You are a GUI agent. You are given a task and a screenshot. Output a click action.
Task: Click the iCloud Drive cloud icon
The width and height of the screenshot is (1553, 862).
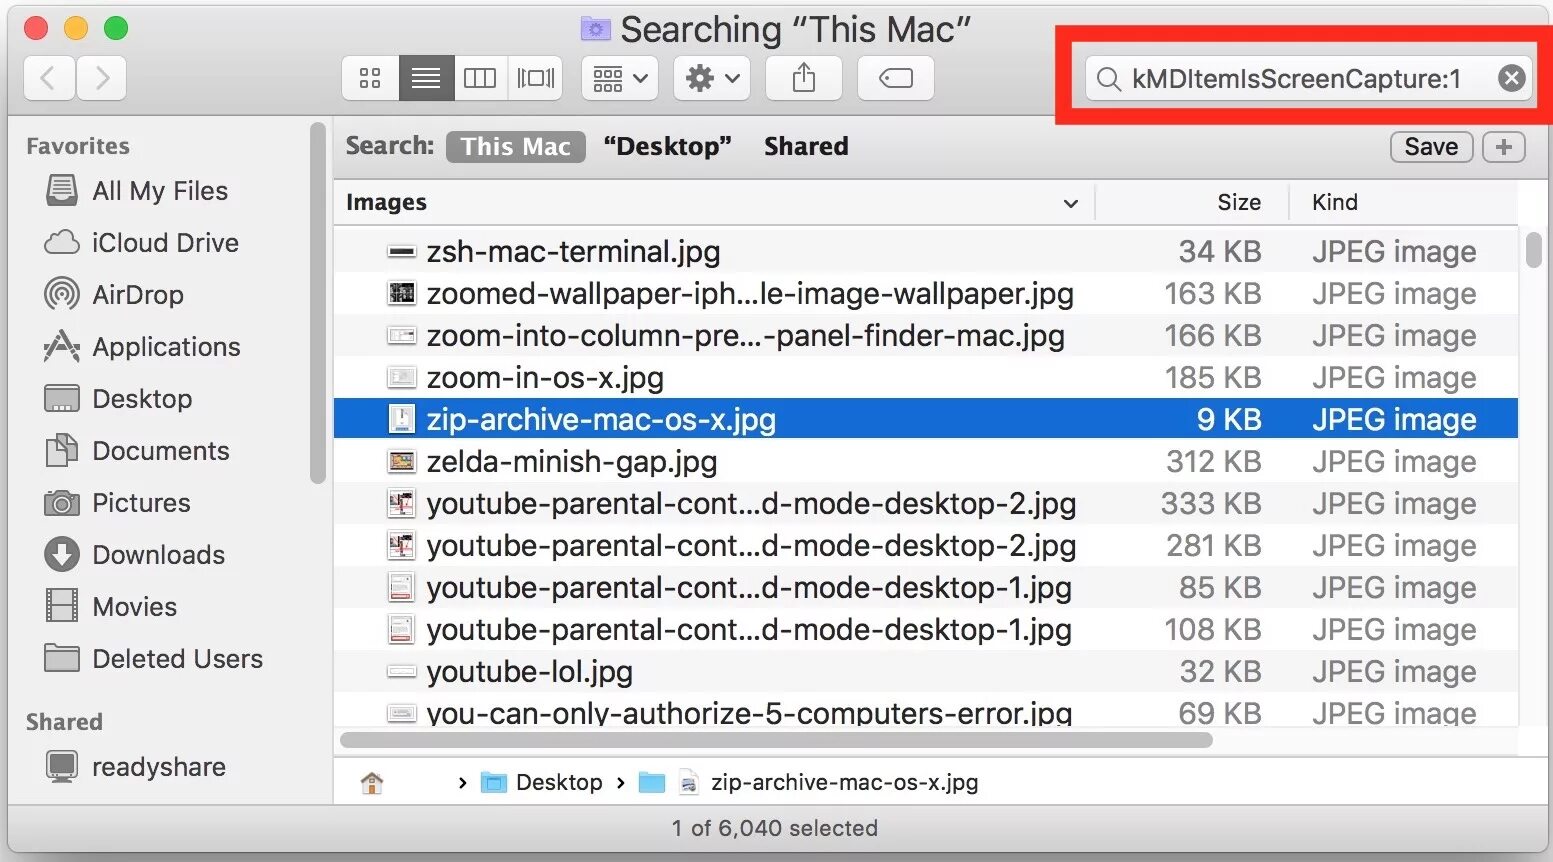[62, 243]
